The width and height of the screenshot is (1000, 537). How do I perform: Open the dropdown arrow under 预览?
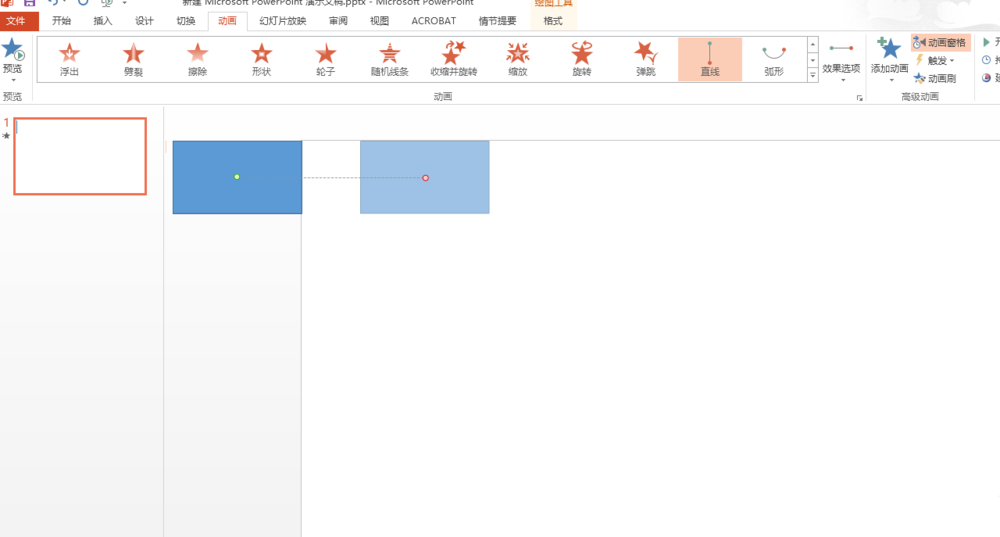(13, 81)
